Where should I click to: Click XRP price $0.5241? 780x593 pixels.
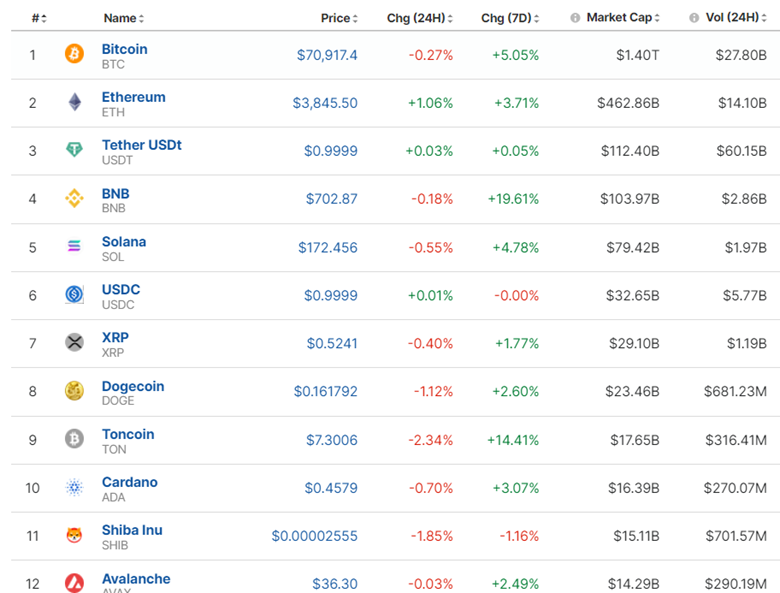(x=332, y=344)
